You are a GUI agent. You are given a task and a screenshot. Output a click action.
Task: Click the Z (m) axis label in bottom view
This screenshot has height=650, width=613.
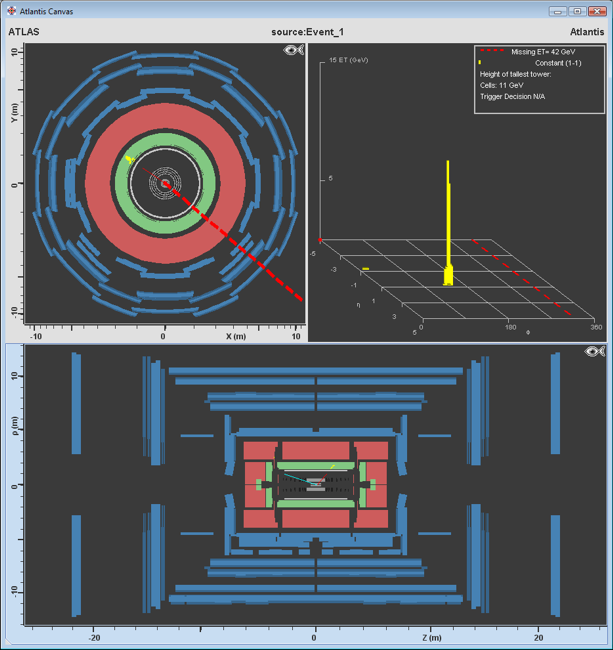pyautogui.click(x=432, y=637)
